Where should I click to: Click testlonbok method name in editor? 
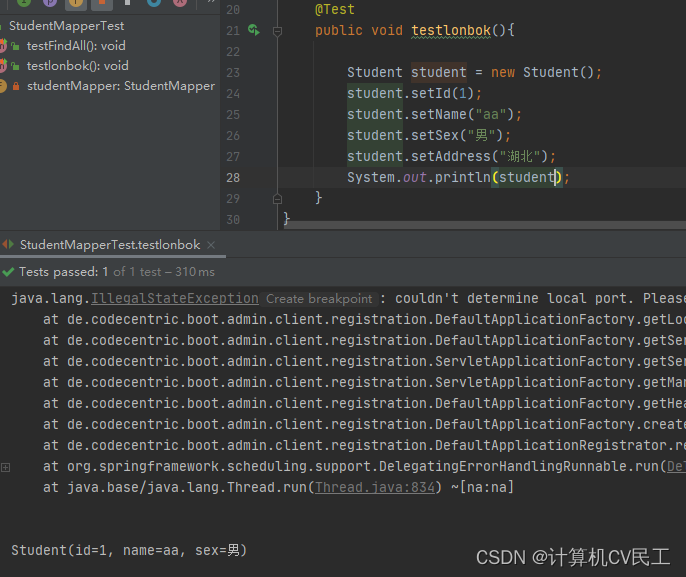pyautogui.click(x=451, y=30)
